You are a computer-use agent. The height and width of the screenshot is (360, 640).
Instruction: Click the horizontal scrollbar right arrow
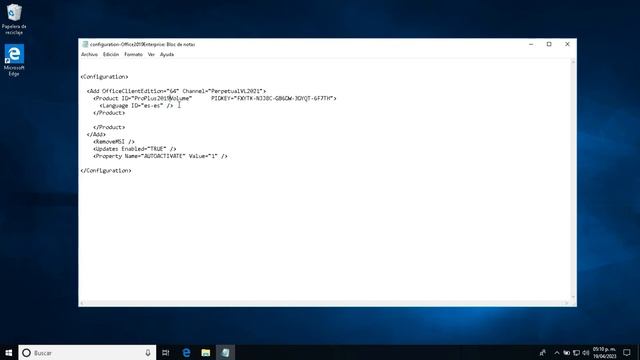[x=567, y=303]
